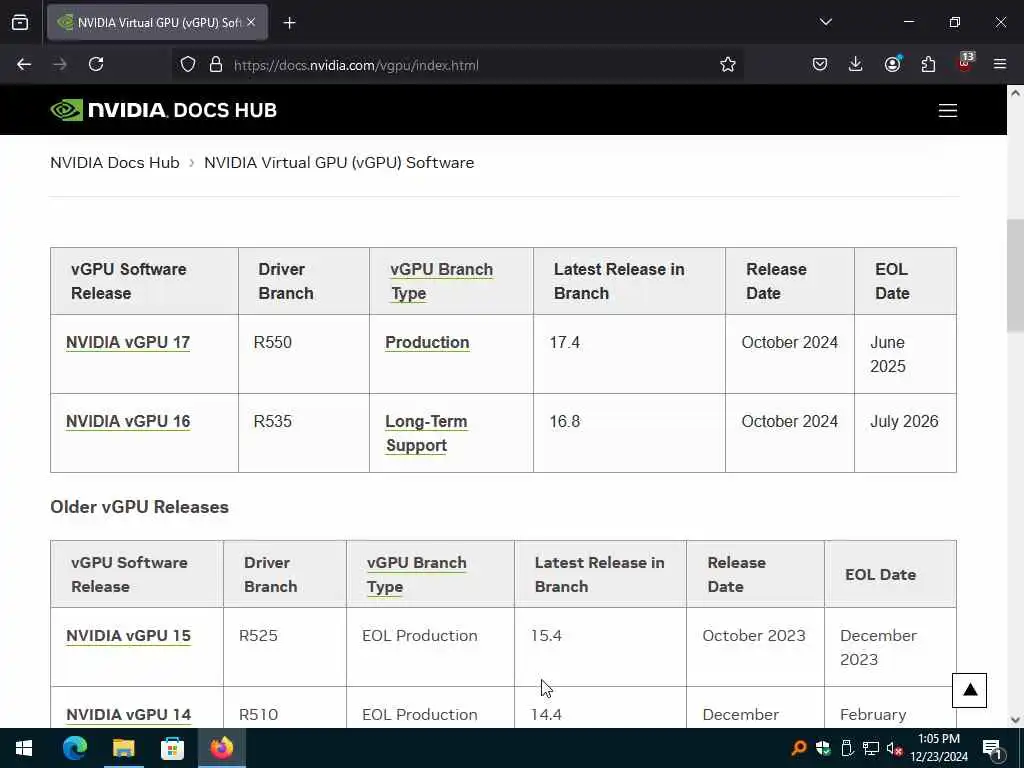
Task: Open File Explorer from taskbar
Action: point(123,748)
